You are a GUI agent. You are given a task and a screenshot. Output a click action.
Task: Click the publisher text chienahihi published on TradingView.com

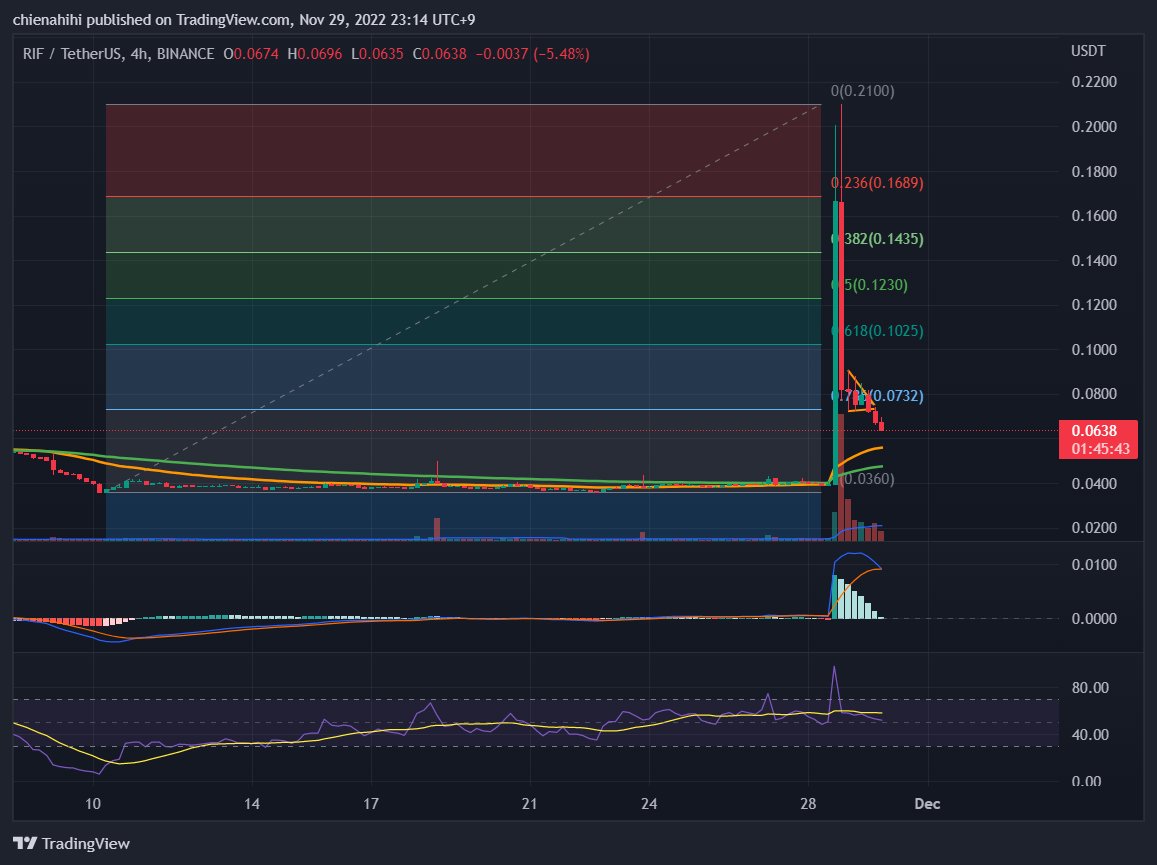151,20
